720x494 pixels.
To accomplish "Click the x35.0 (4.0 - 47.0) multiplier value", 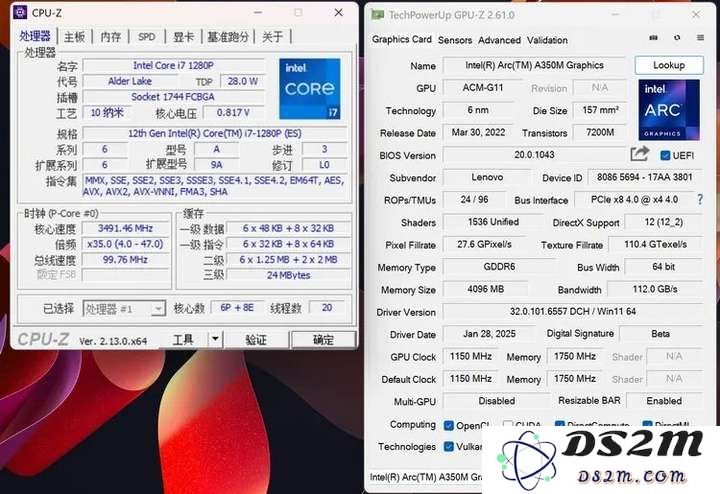I will pos(125,244).
